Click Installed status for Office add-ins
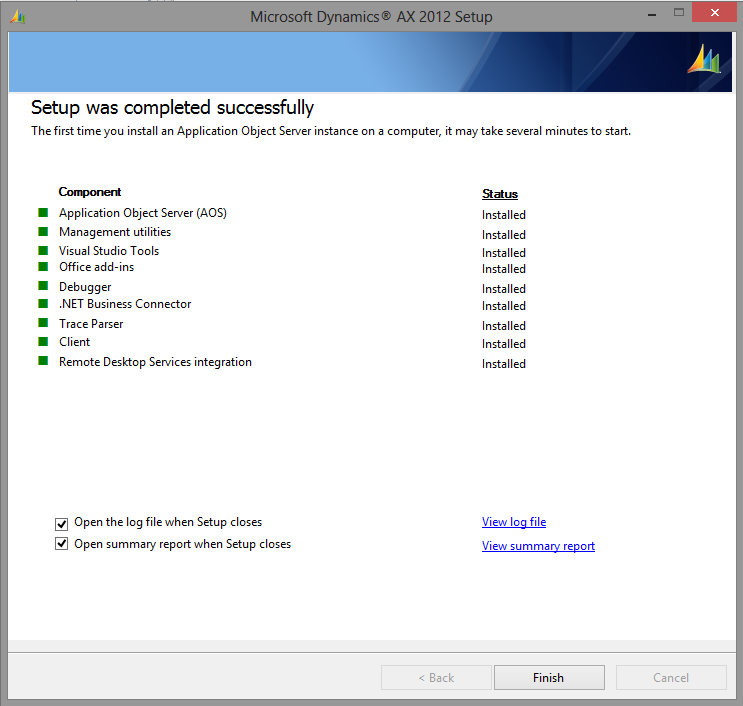 click(504, 269)
